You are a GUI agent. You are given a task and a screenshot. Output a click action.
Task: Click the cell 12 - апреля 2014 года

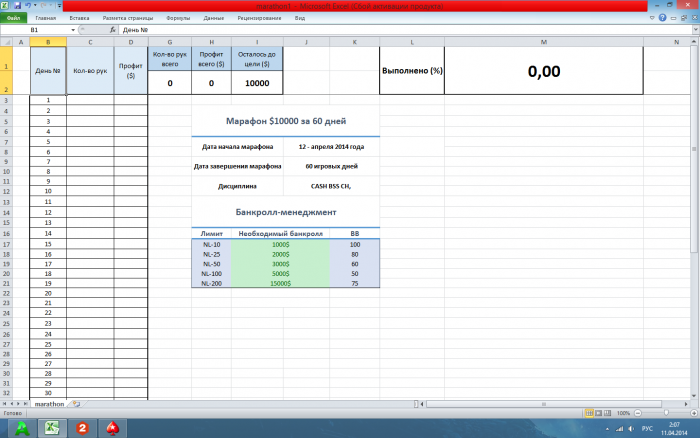pyautogui.click(x=331, y=146)
